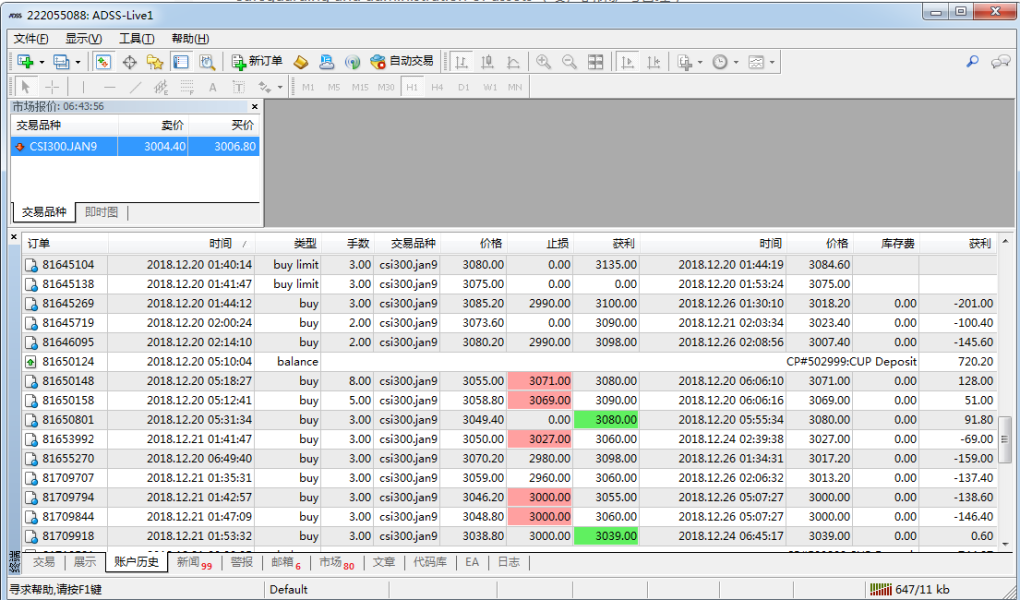1020x600 pixels.
Task: Expand the profiles dropdown arrow
Action: [x=77, y=62]
